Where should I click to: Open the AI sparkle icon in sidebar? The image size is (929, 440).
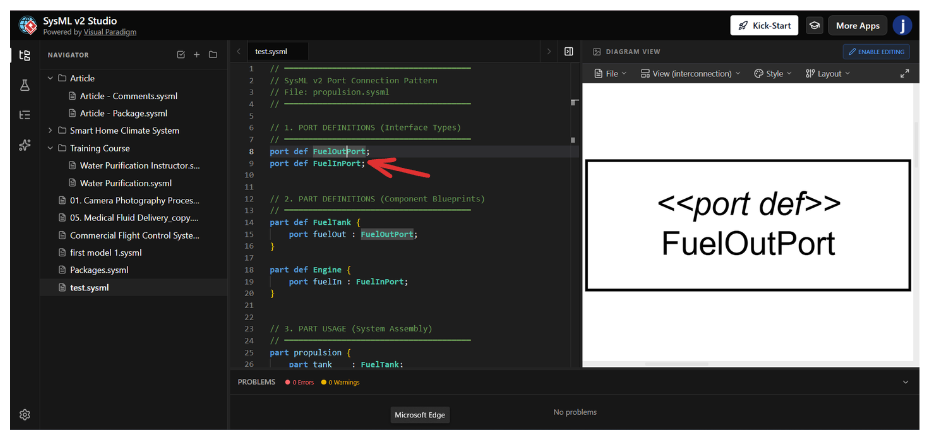24,145
